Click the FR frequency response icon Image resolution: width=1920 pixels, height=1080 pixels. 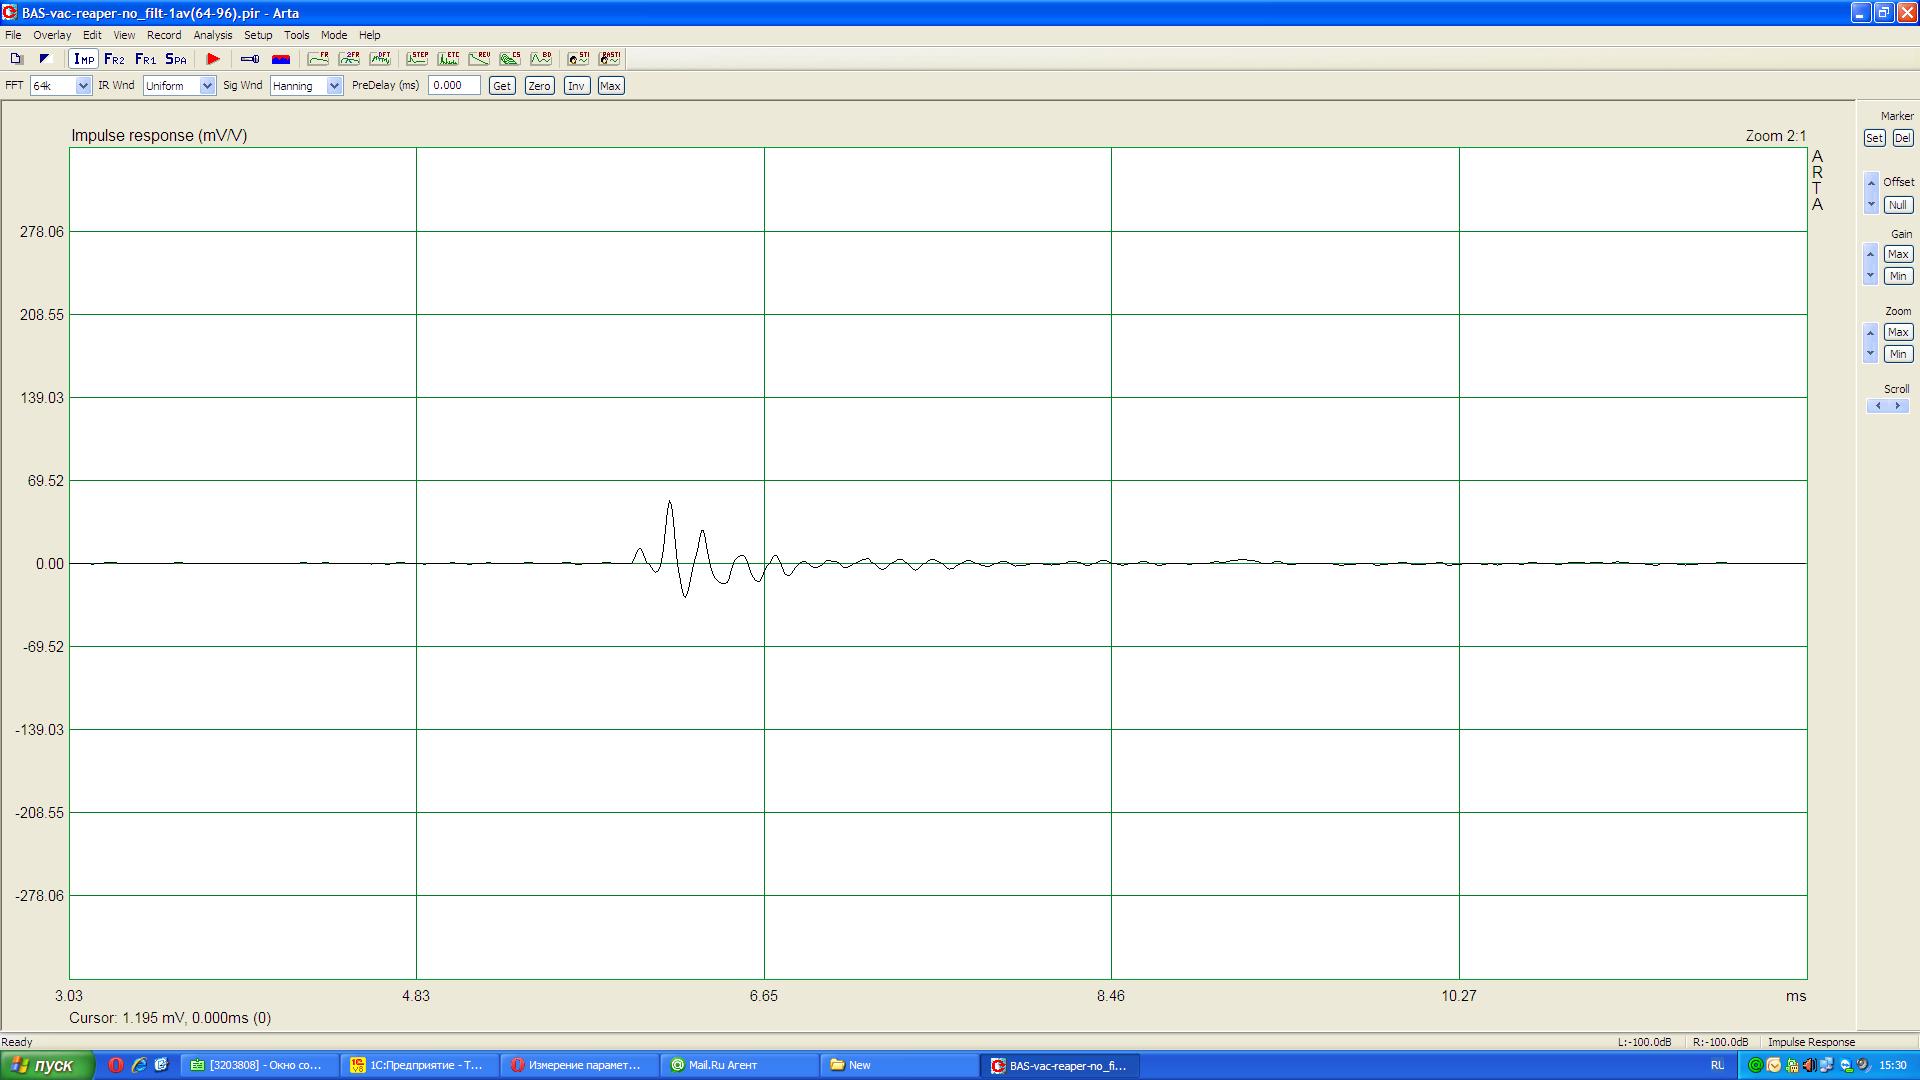coord(318,59)
